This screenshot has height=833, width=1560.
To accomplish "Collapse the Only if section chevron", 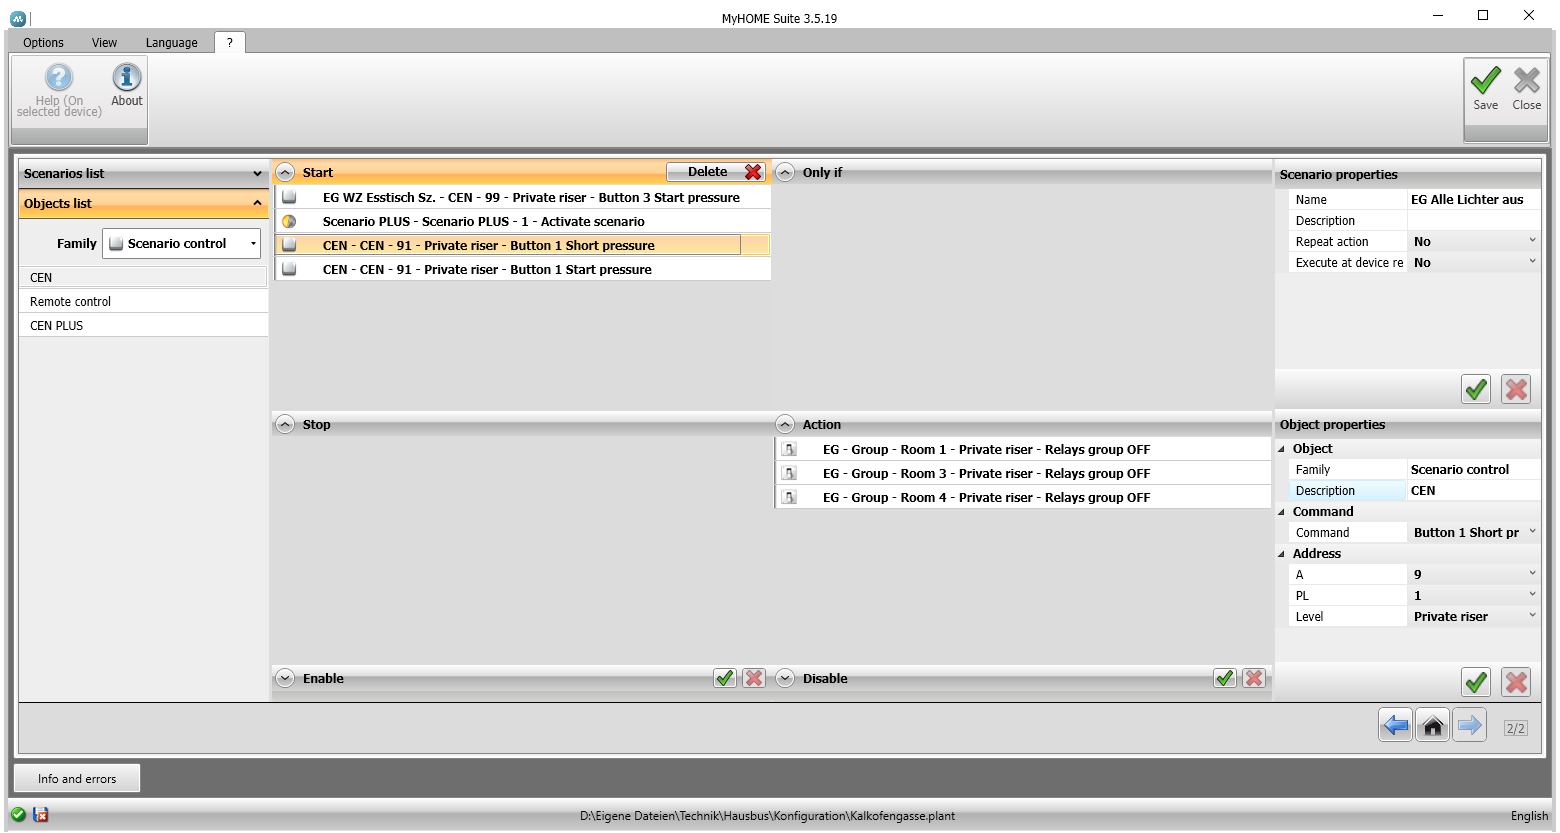I will tap(786, 172).
